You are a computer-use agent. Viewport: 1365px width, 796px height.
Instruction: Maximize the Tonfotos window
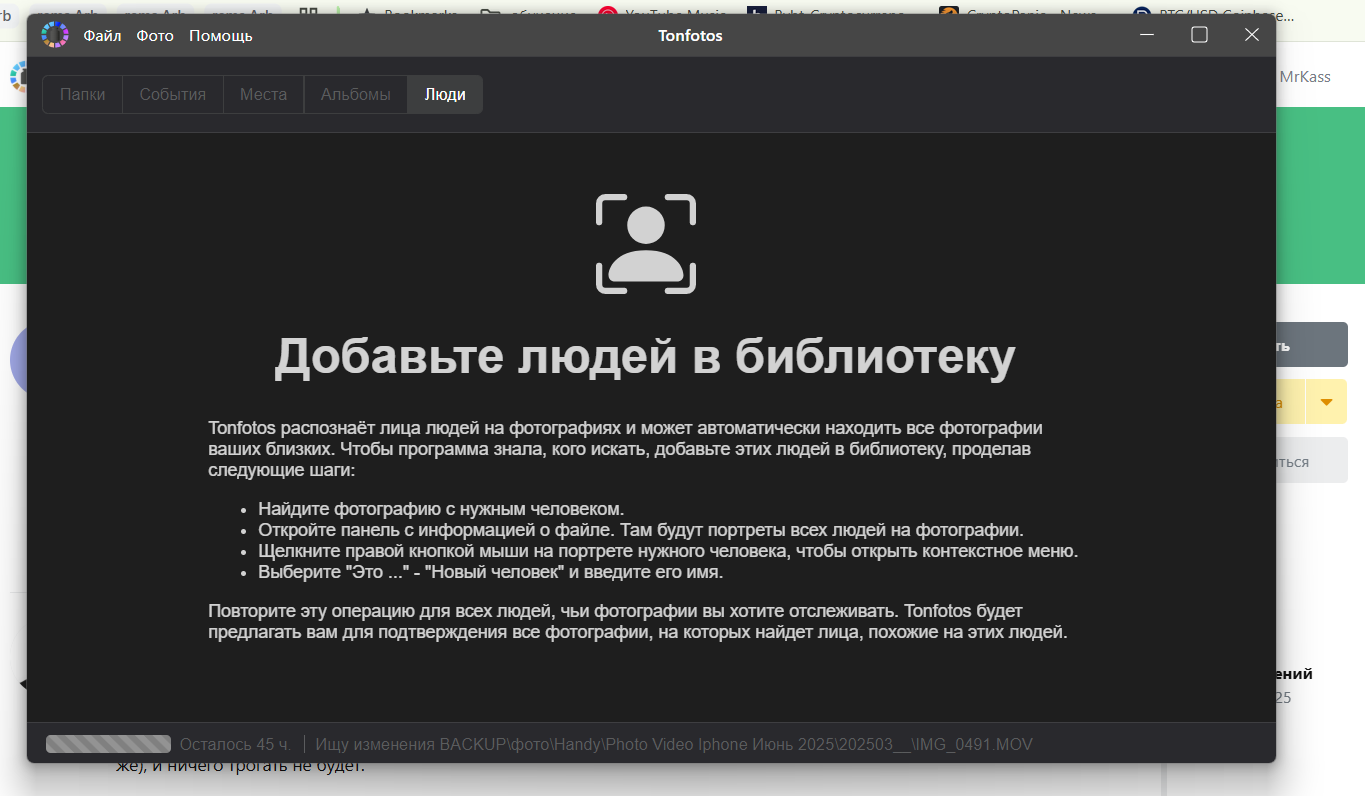(x=1199, y=35)
